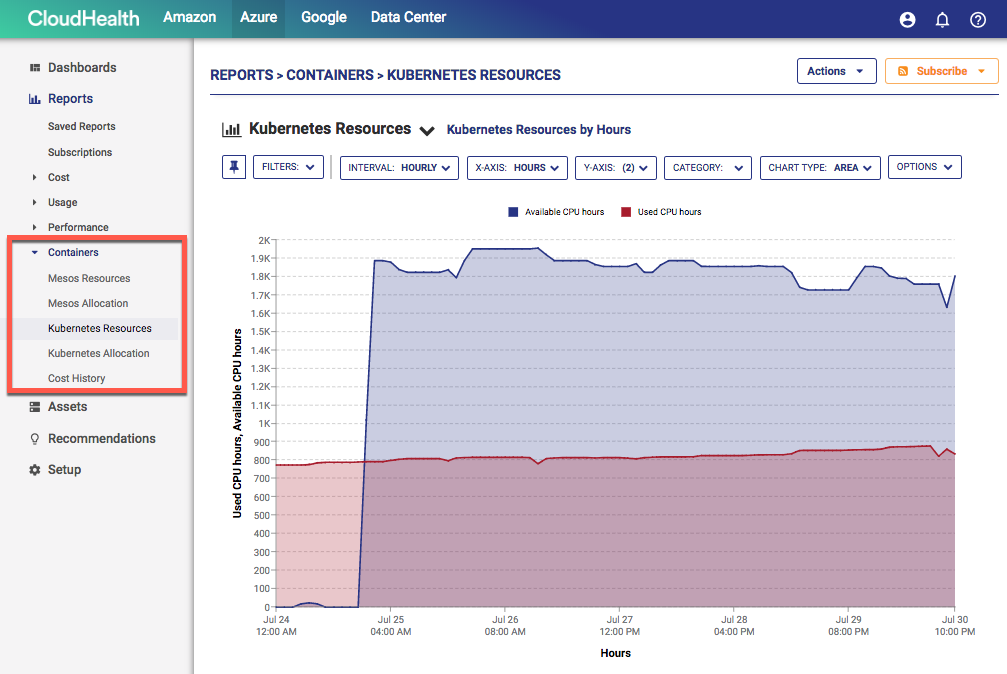Expand the Kubernetes Resources title chevron
Viewport: 1007px width, 674px height.
tap(427, 131)
